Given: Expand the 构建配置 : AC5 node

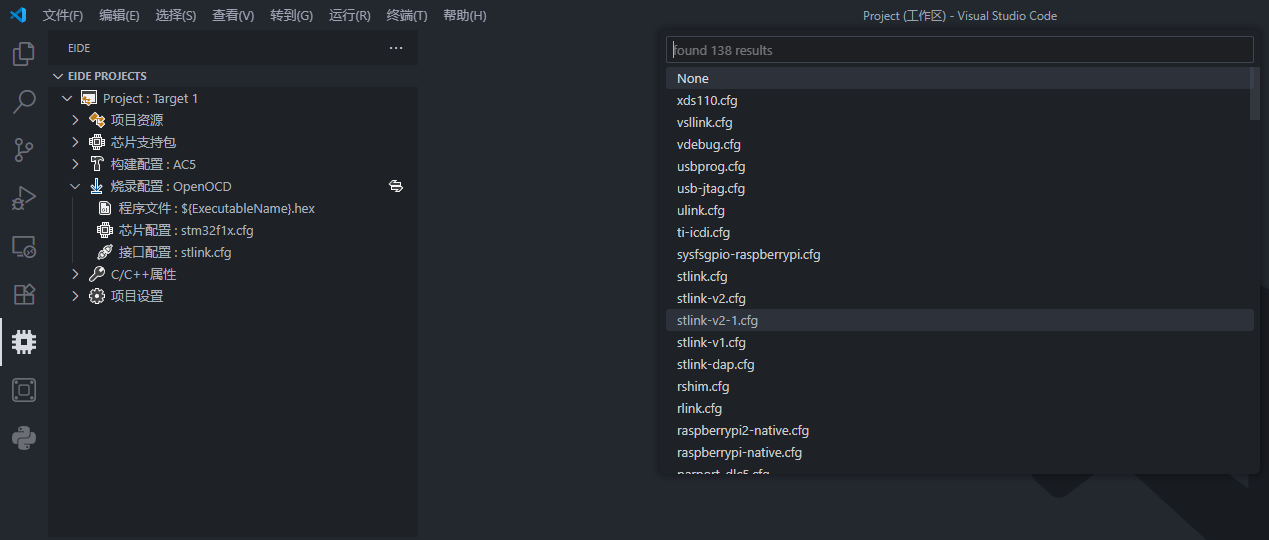Looking at the screenshot, I should [75, 164].
